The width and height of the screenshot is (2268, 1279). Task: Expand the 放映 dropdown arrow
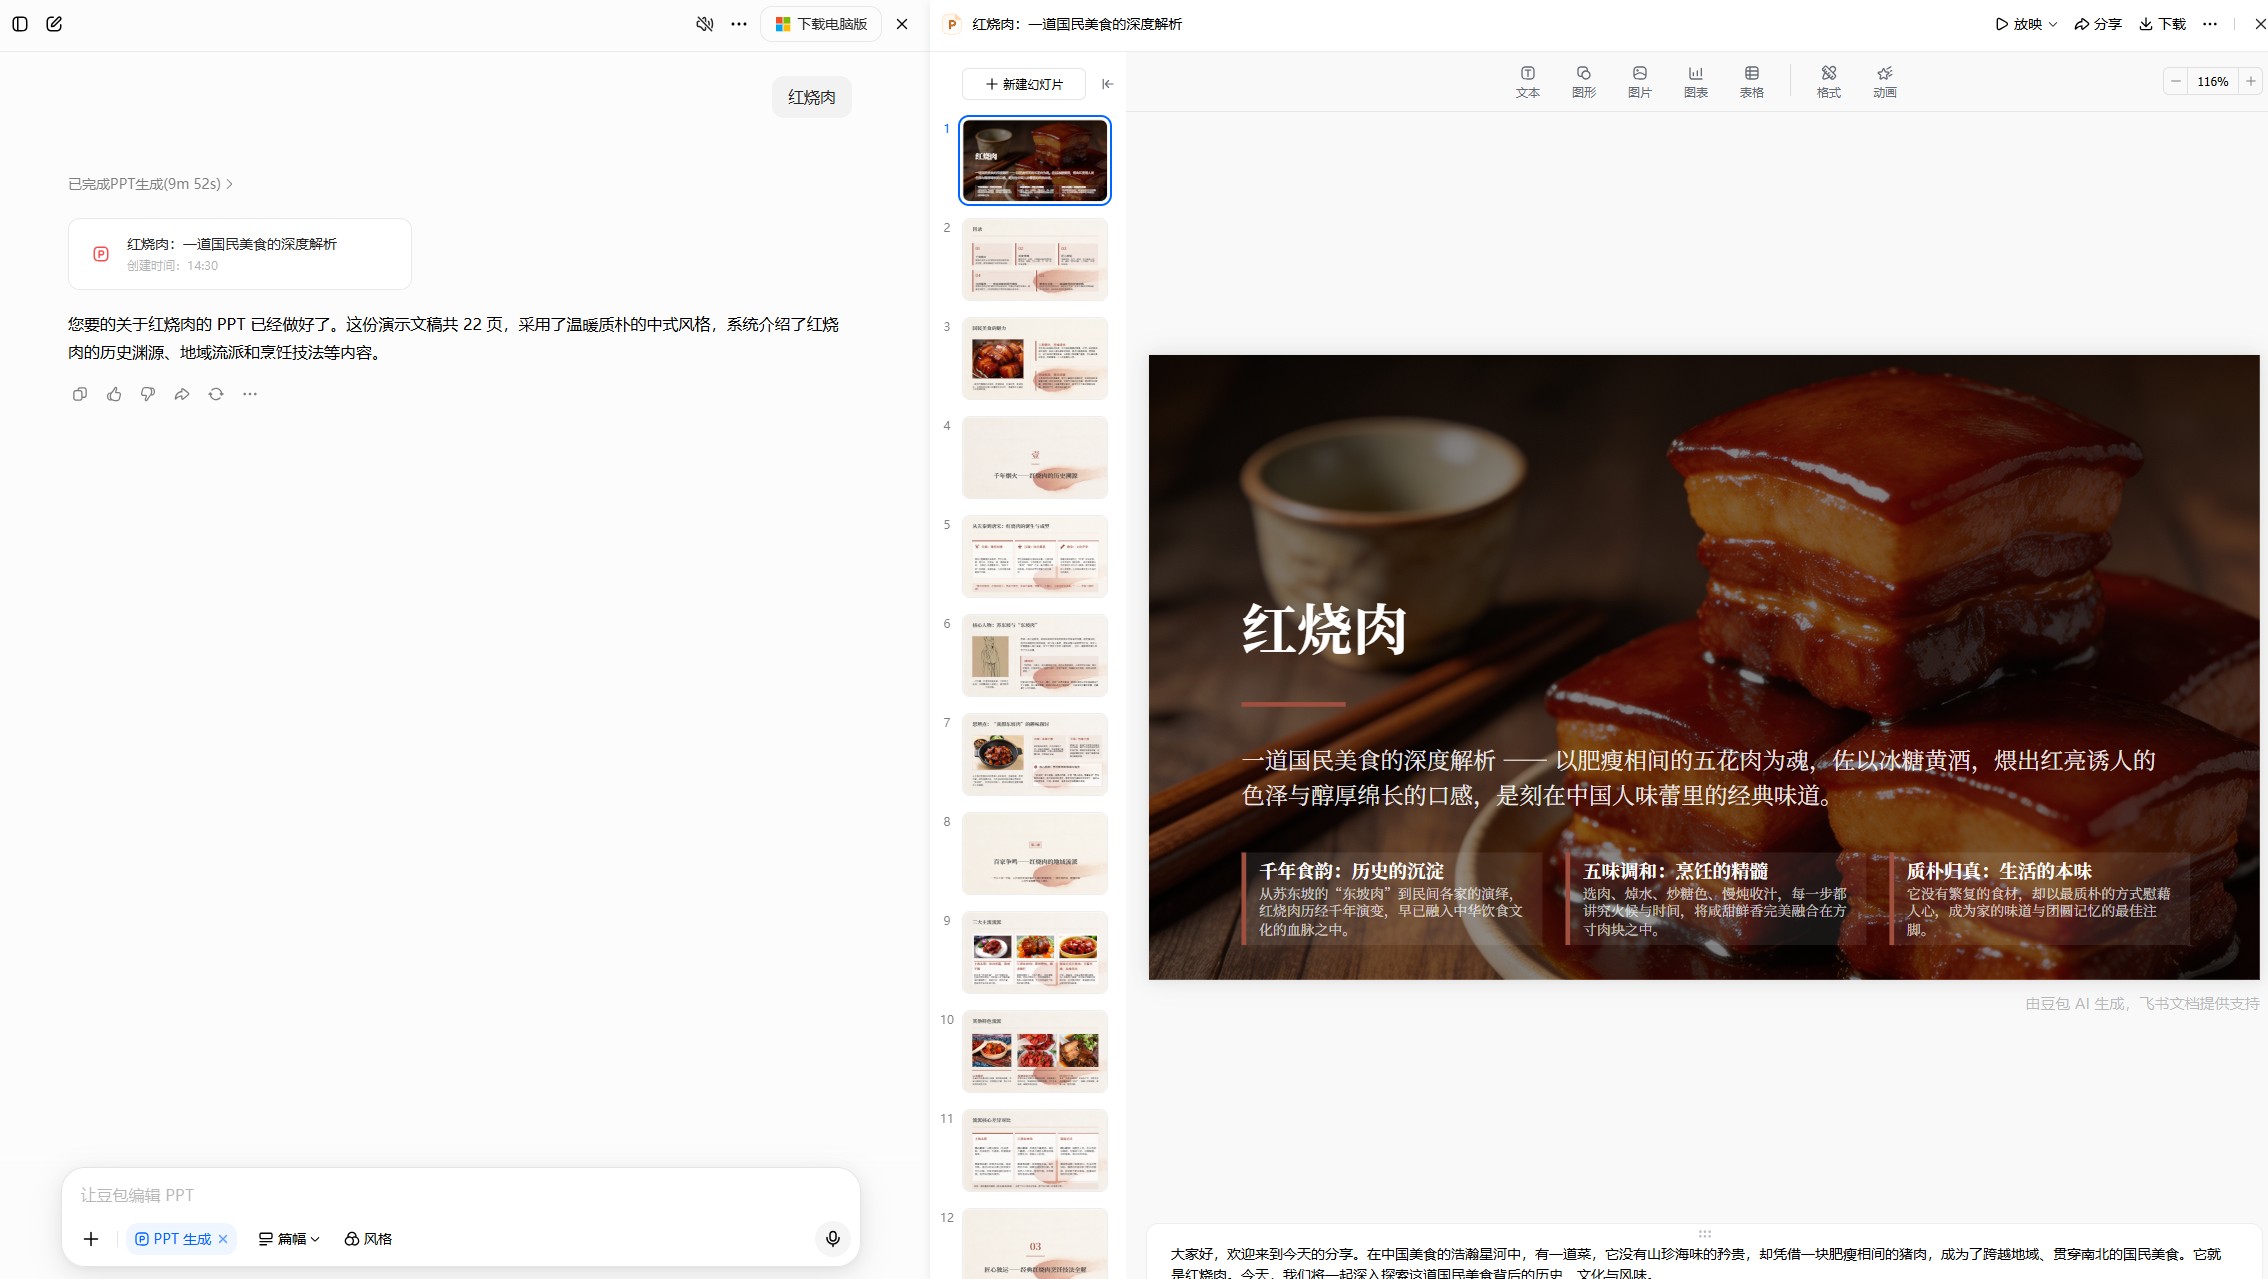pyautogui.click(x=2053, y=24)
